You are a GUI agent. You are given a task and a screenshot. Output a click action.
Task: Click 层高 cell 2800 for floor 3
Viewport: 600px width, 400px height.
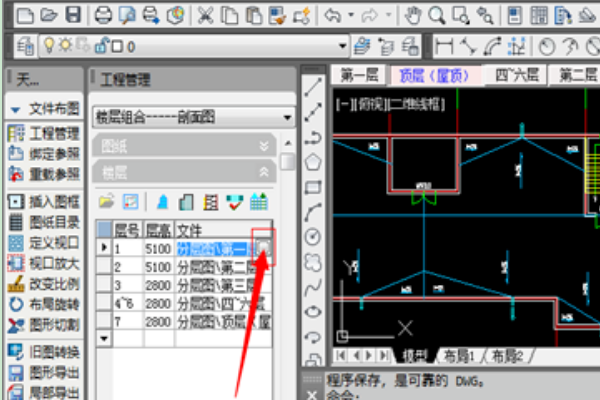[x=158, y=285]
